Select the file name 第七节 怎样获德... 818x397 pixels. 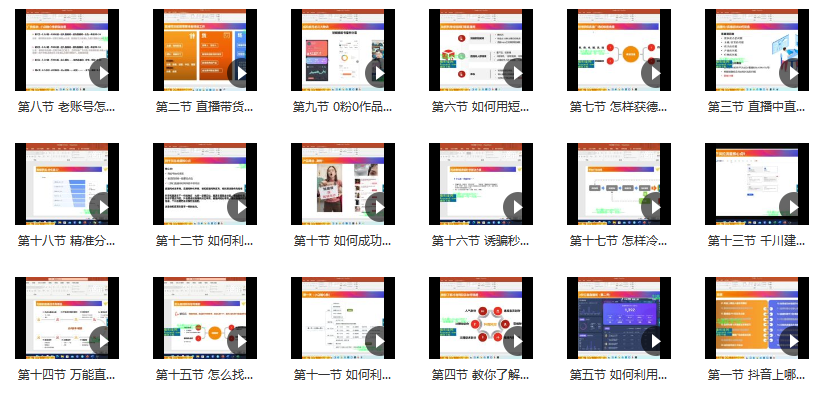(619, 107)
